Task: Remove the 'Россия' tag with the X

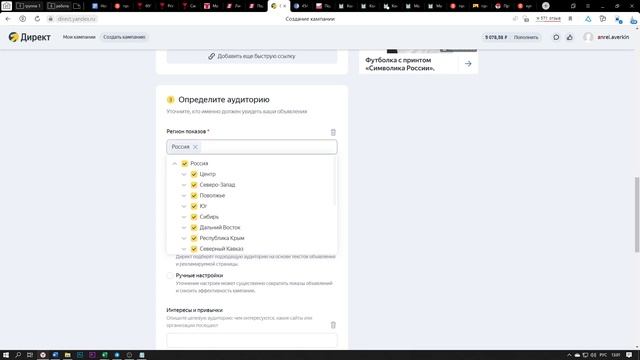Action: (x=195, y=147)
